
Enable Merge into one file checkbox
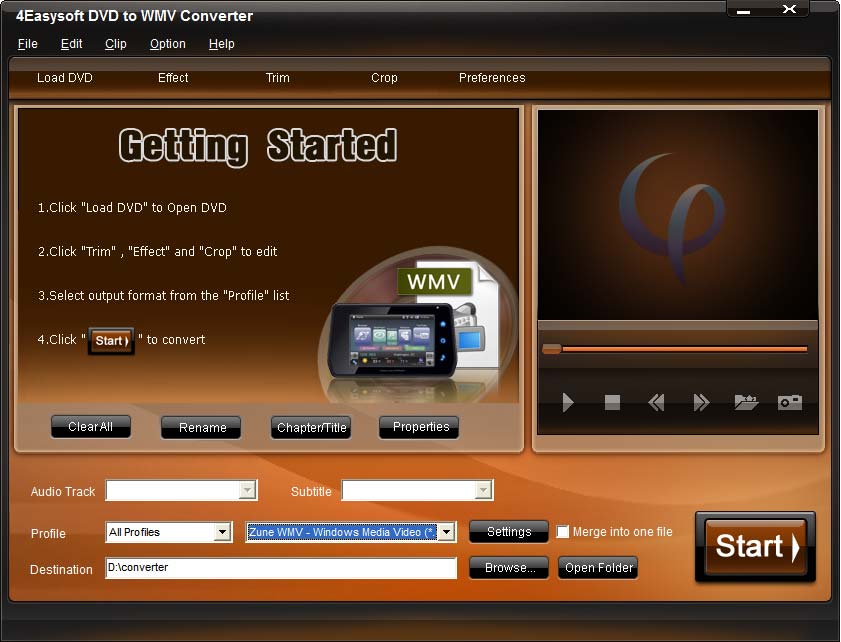pyautogui.click(x=563, y=532)
